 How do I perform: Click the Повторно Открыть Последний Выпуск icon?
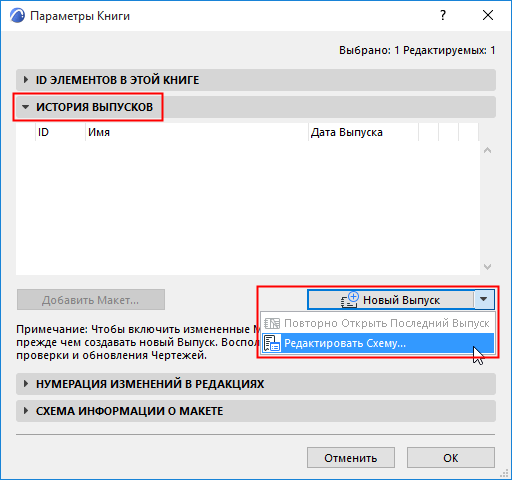(272, 323)
